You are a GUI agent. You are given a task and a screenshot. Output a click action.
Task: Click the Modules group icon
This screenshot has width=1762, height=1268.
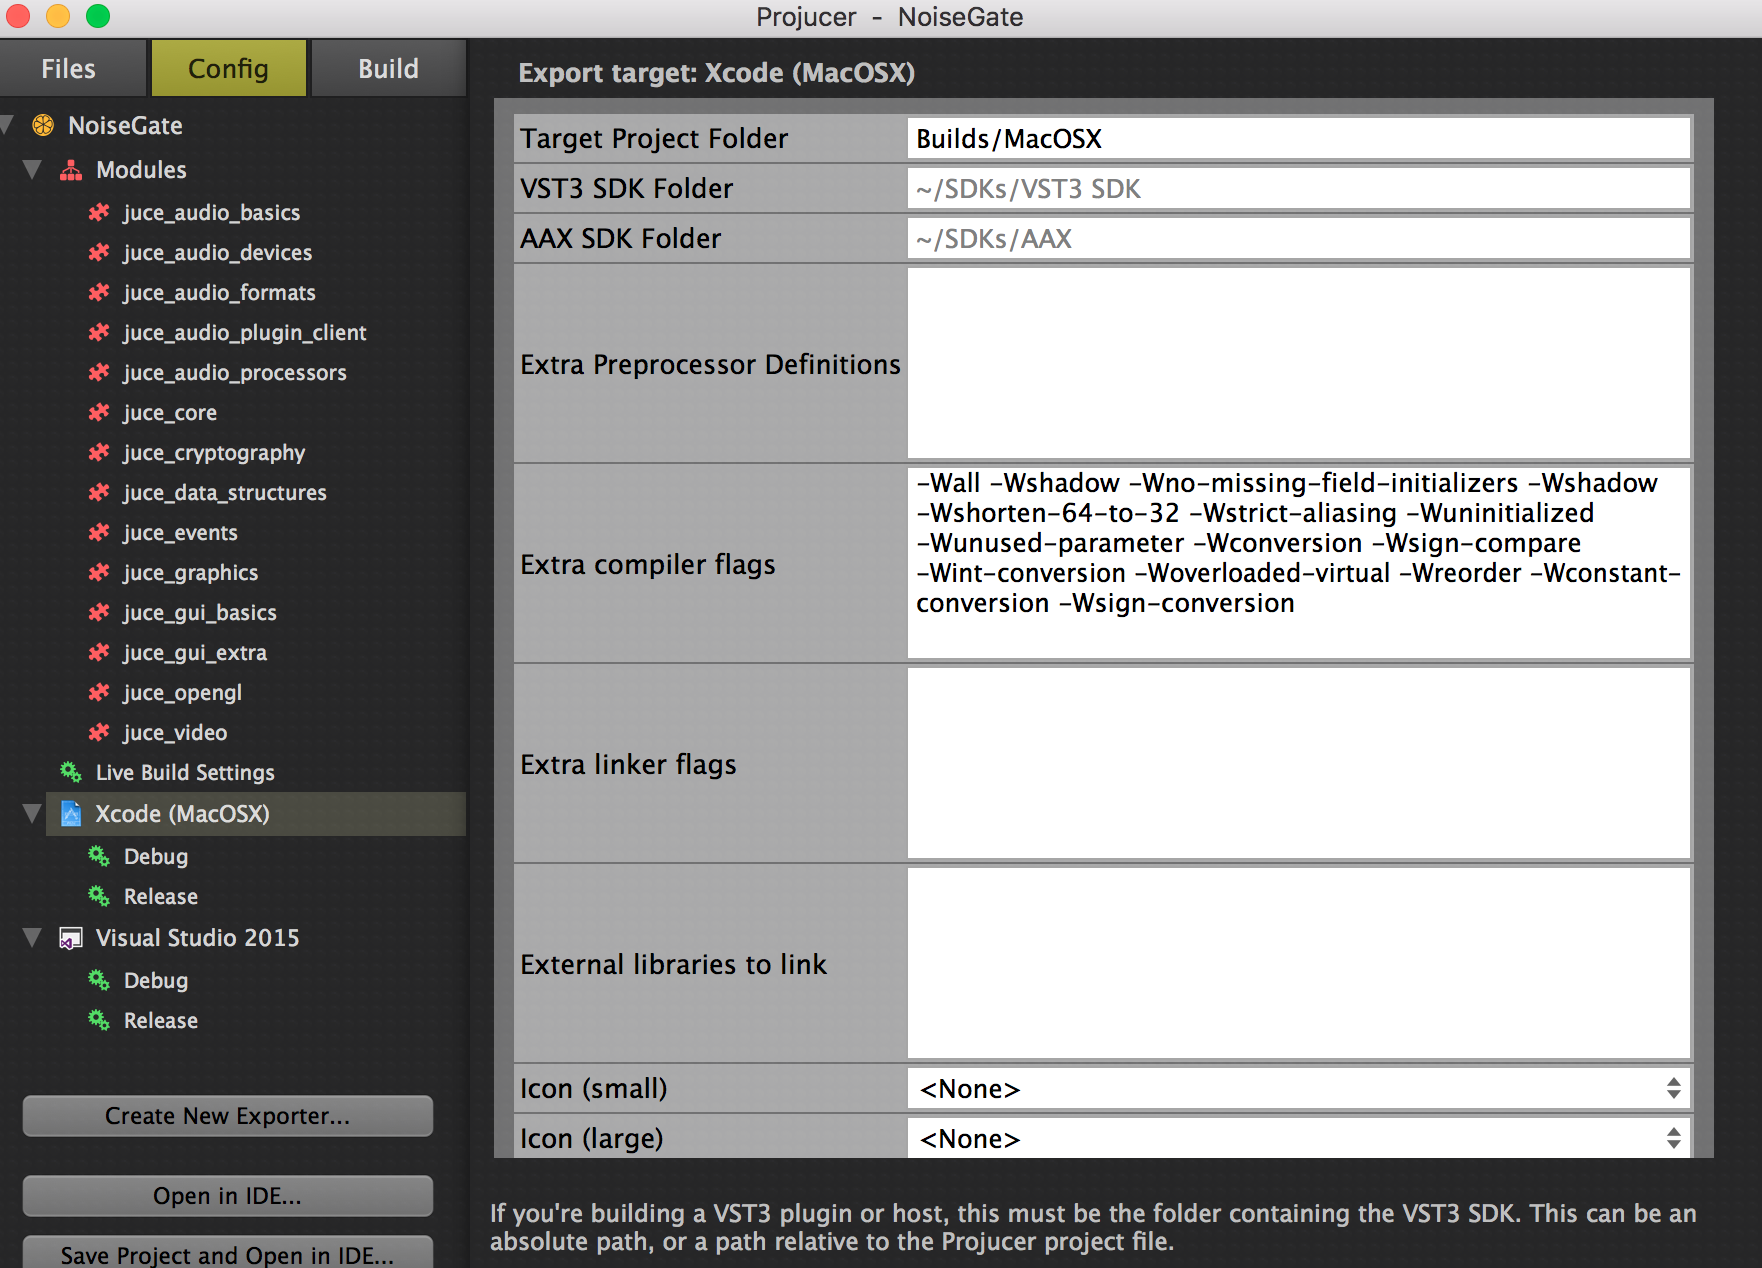pyautogui.click(x=71, y=170)
